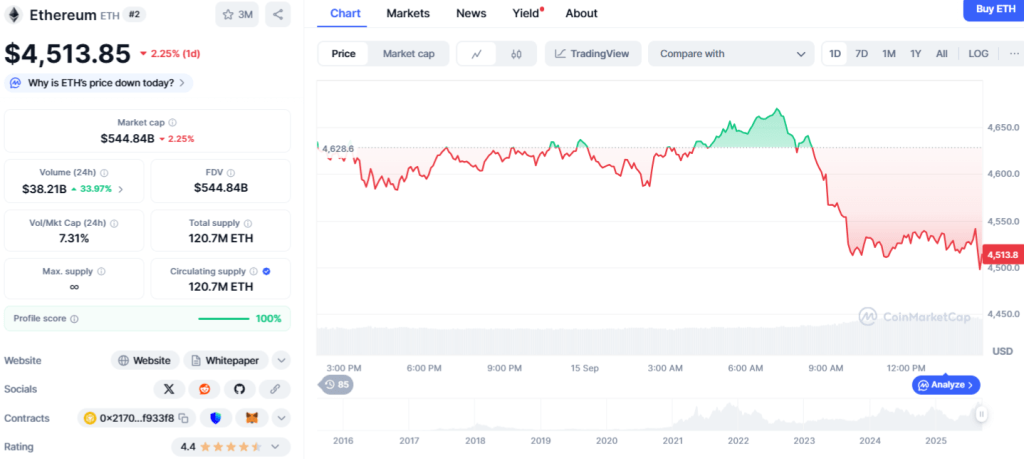Click the verified circulating supply badge
Screen dimensions: 1024x459
266,271
